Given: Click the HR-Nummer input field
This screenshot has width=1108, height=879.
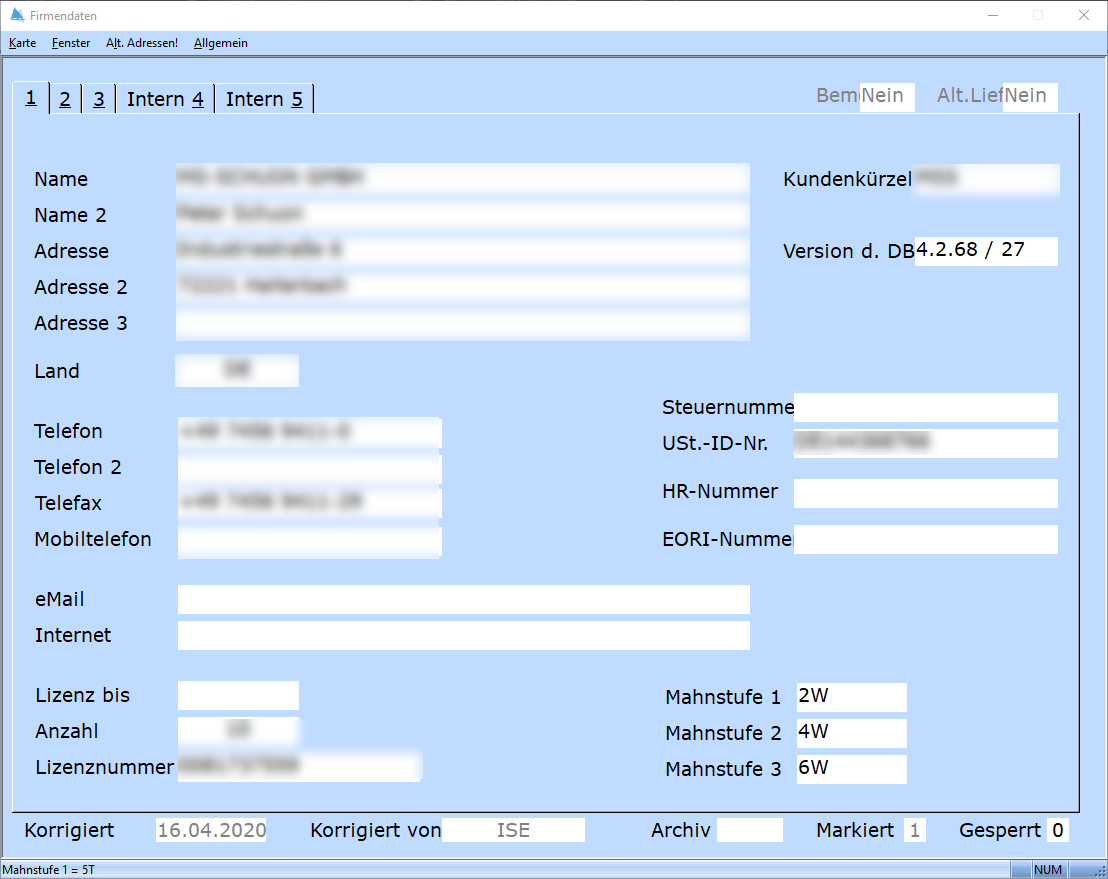Looking at the screenshot, I should (x=925, y=493).
